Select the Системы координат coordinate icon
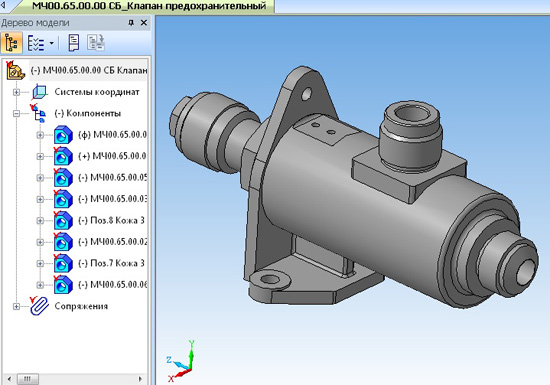This screenshot has height=385, width=550. pos(40,92)
